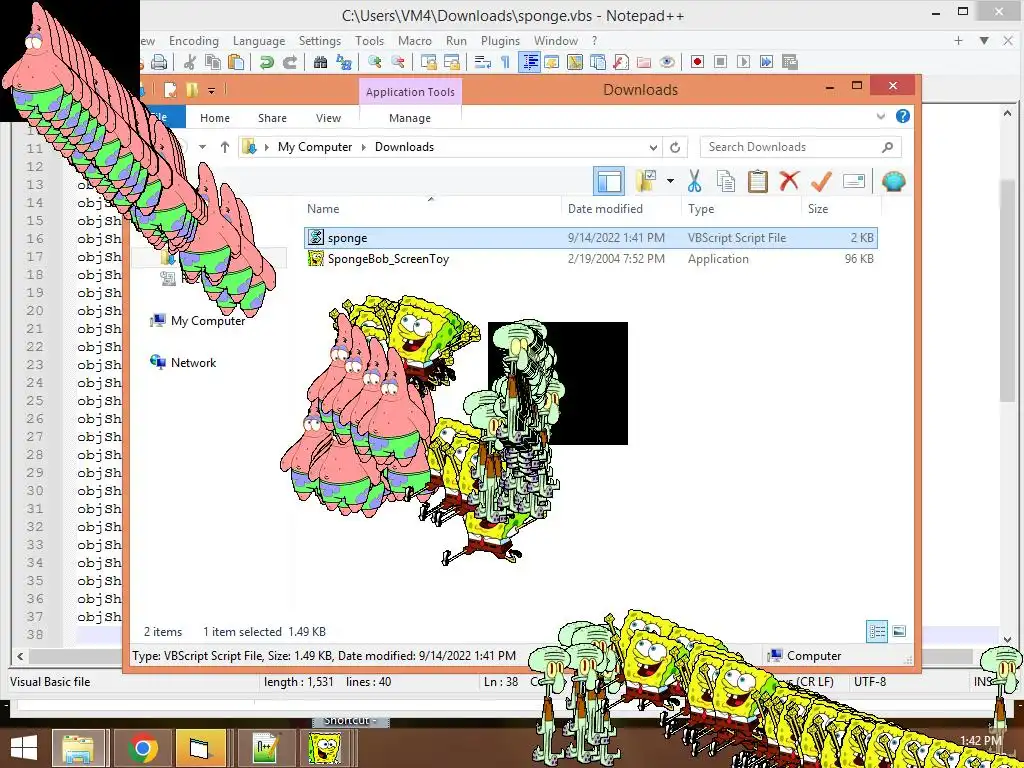This screenshot has width=1024, height=768.
Task: Switch to the View ribbon tab in Explorer
Action: 328,118
